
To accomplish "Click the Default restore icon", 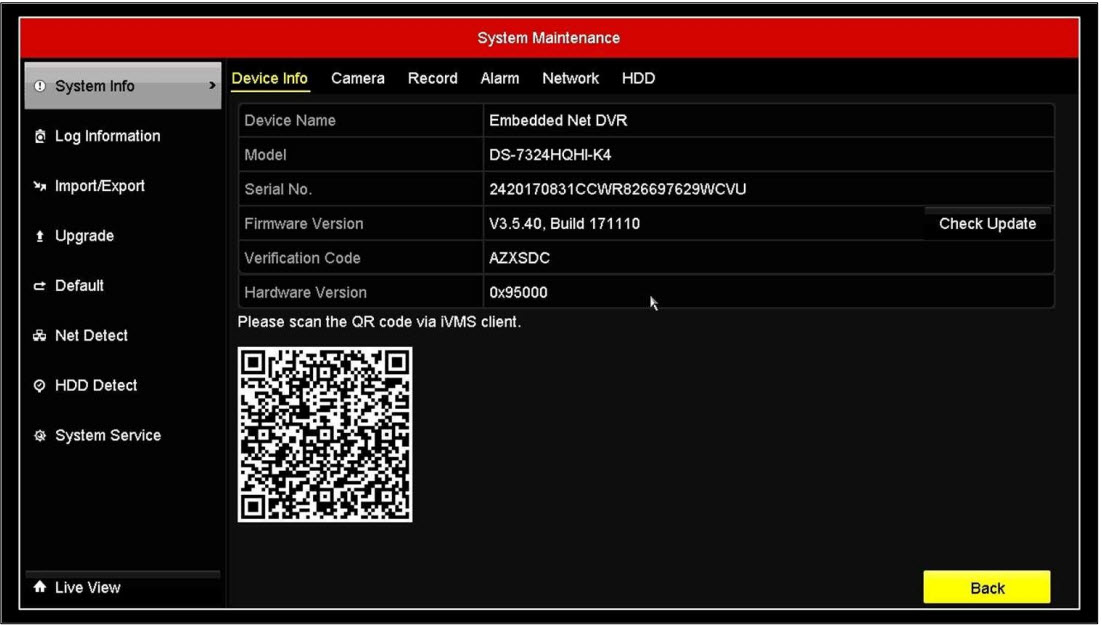I will click(40, 286).
